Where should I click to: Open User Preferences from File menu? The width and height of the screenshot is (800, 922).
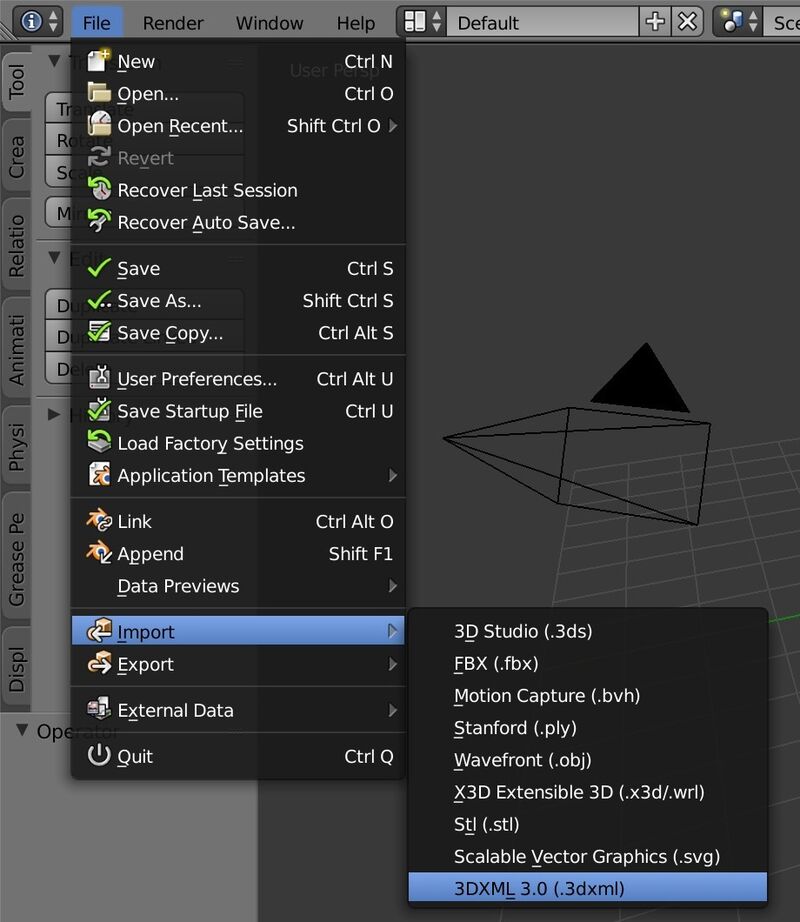(197, 379)
